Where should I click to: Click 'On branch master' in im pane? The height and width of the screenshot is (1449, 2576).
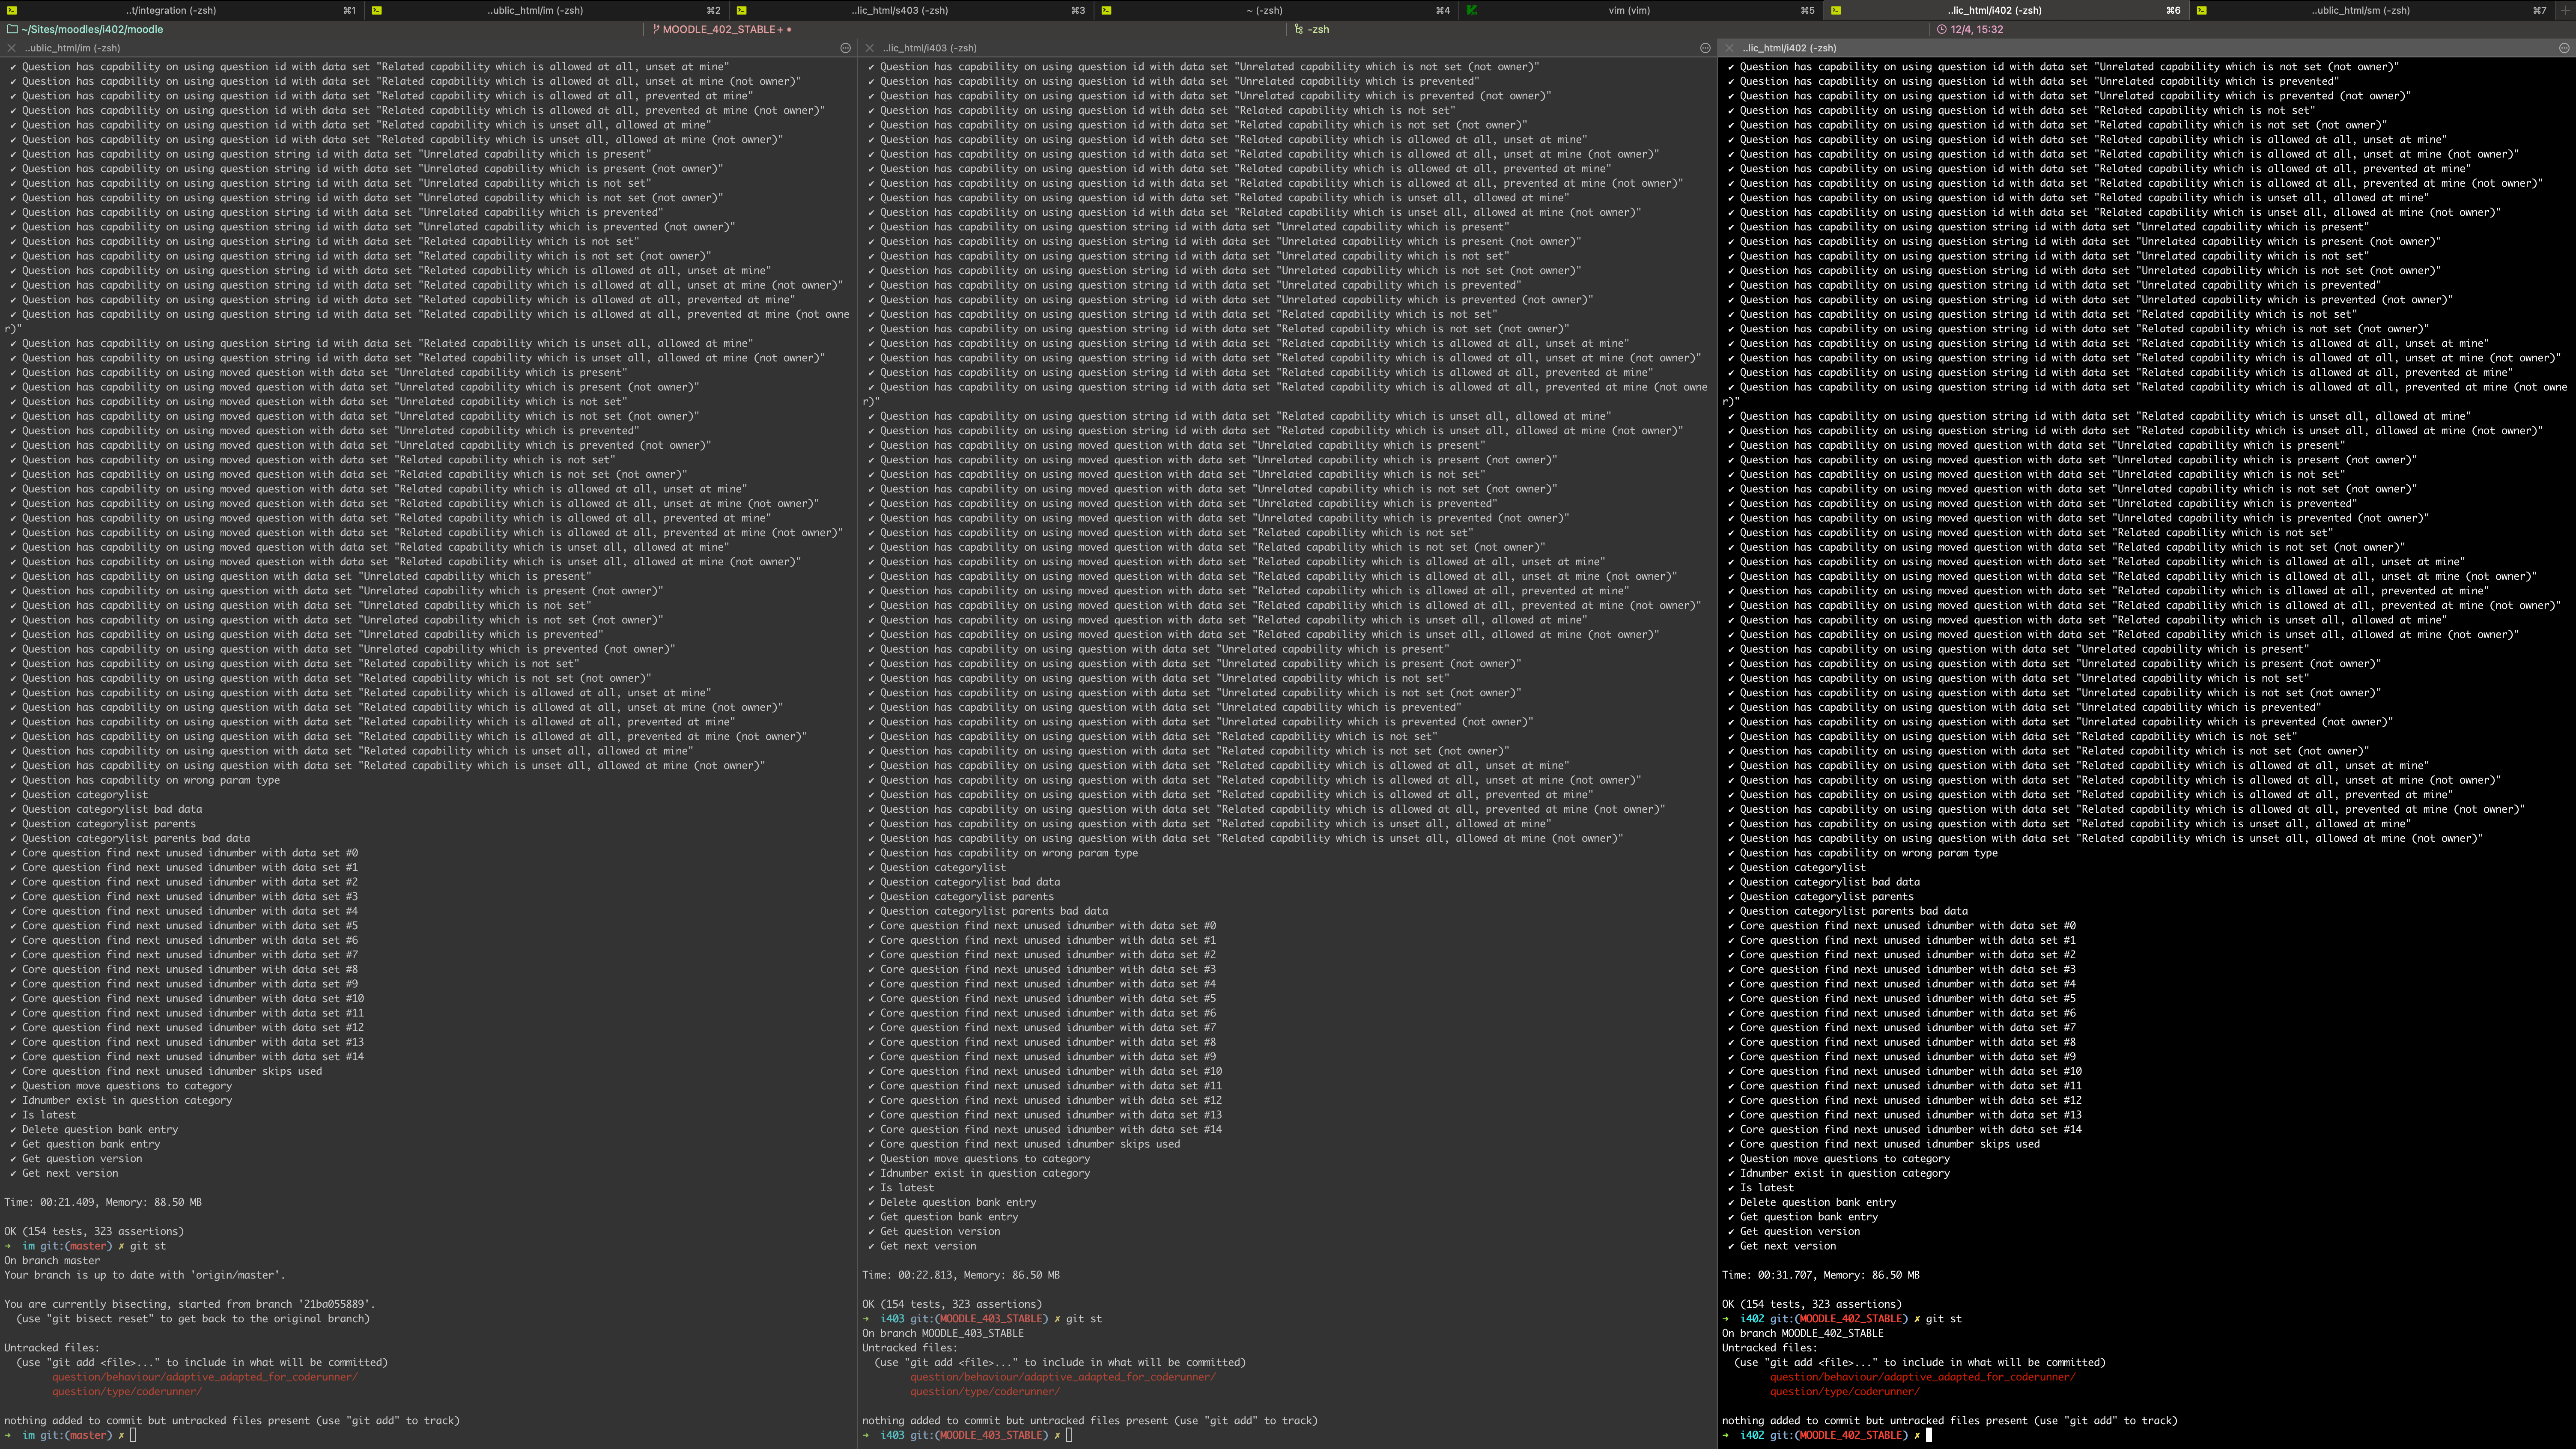(52, 1260)
